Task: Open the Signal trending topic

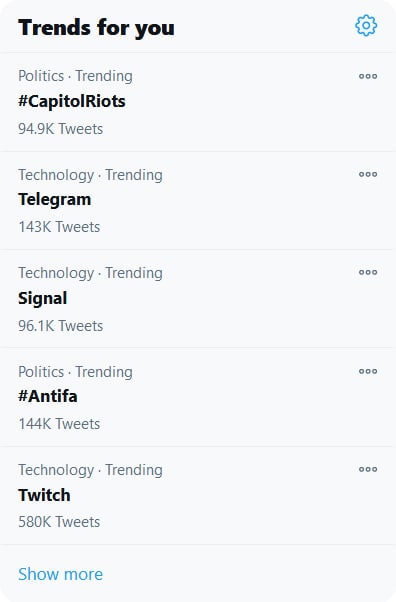Action: 43,298
